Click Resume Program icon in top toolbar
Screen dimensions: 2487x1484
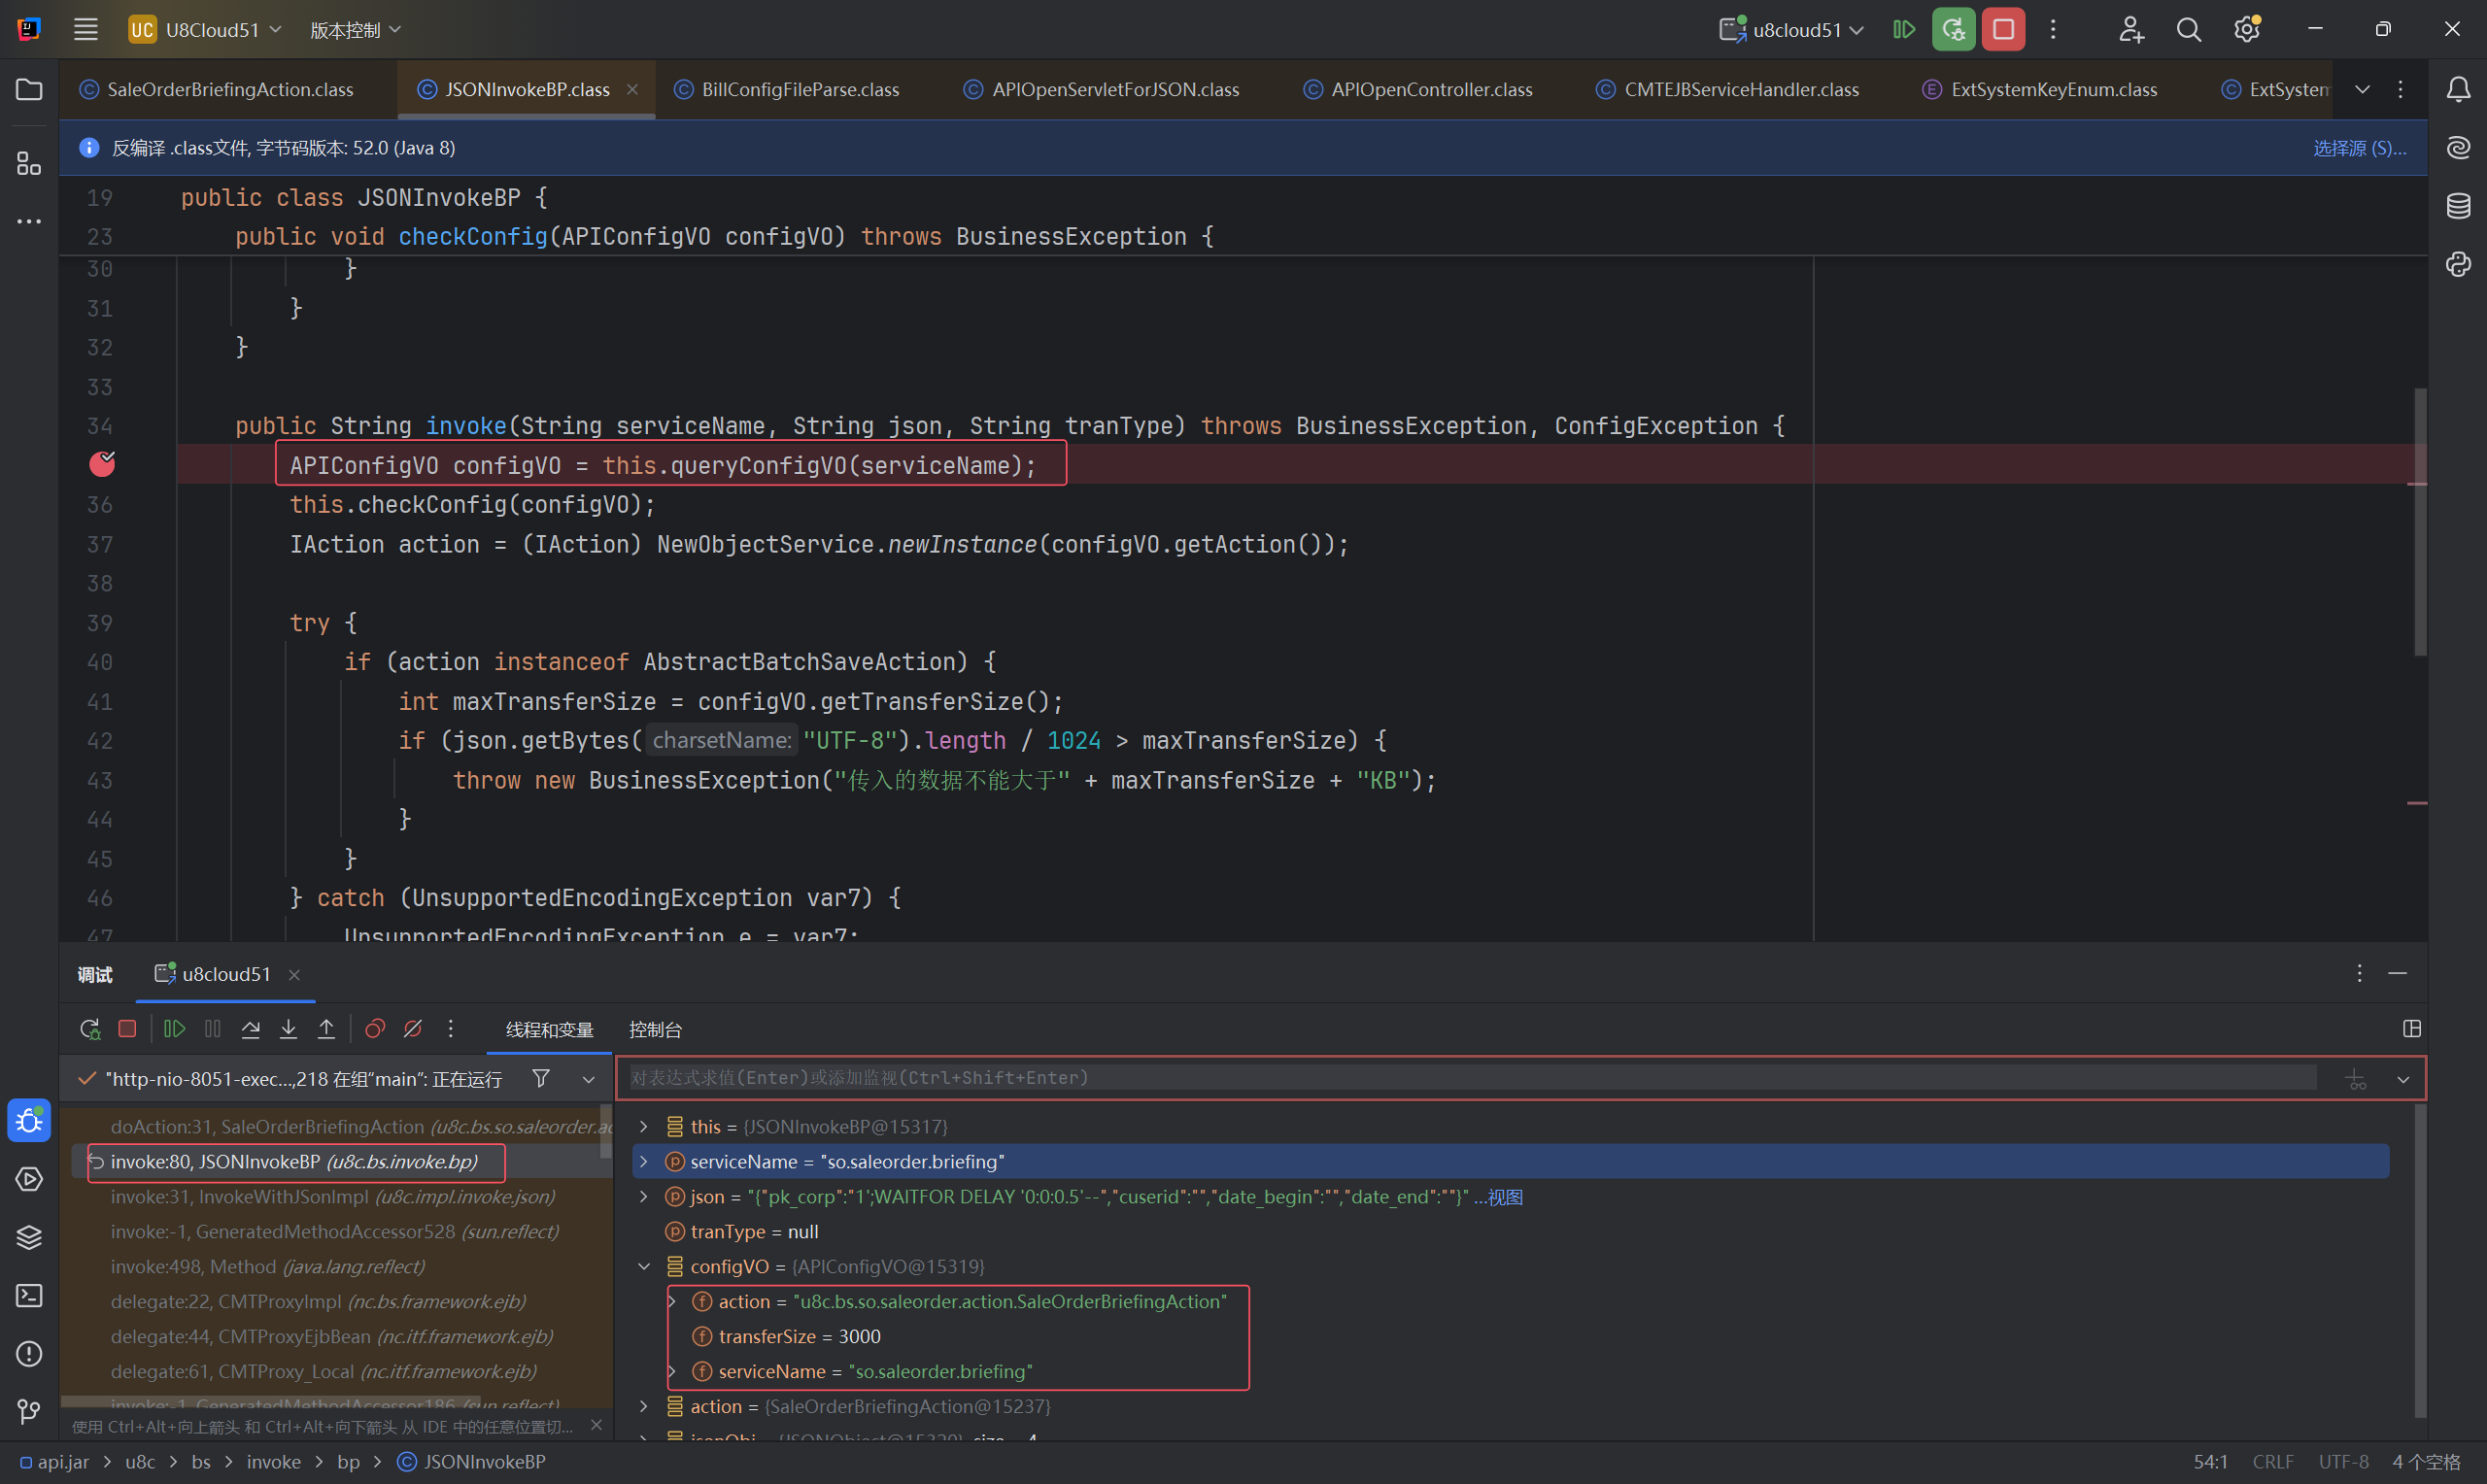pos(1904,30)
